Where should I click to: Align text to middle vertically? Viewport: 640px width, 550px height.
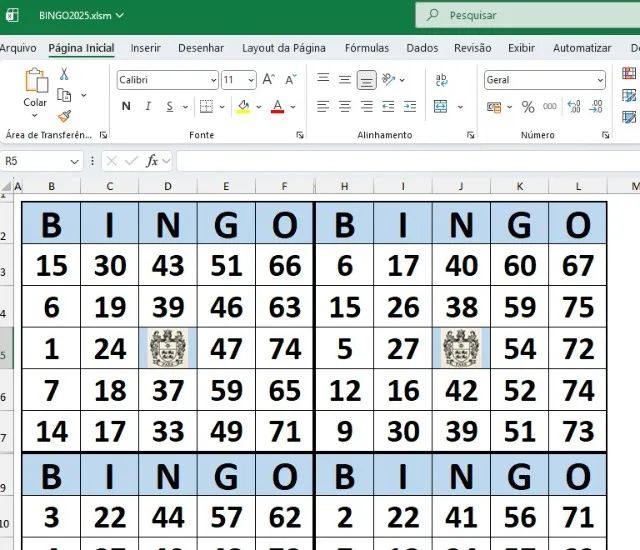coord(345,80)
